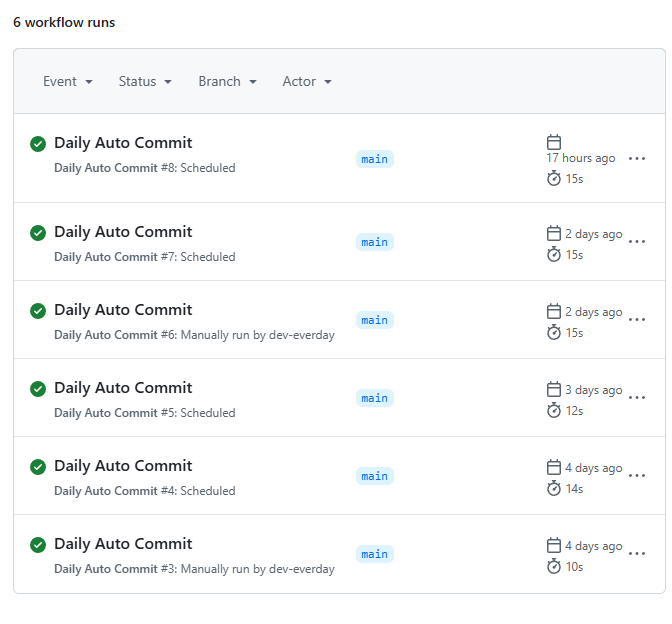Click stopwatch icon beside 12s
The width and height of the screenshot is (672, 624).
(554, 410)
